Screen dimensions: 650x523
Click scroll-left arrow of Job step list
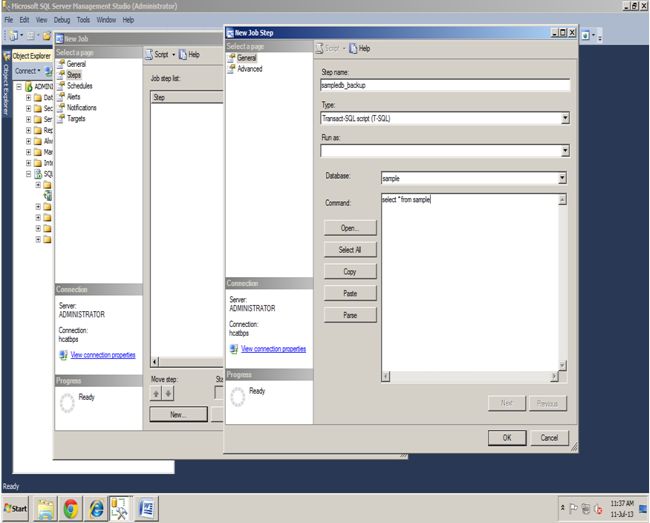[x=154, y=362]
